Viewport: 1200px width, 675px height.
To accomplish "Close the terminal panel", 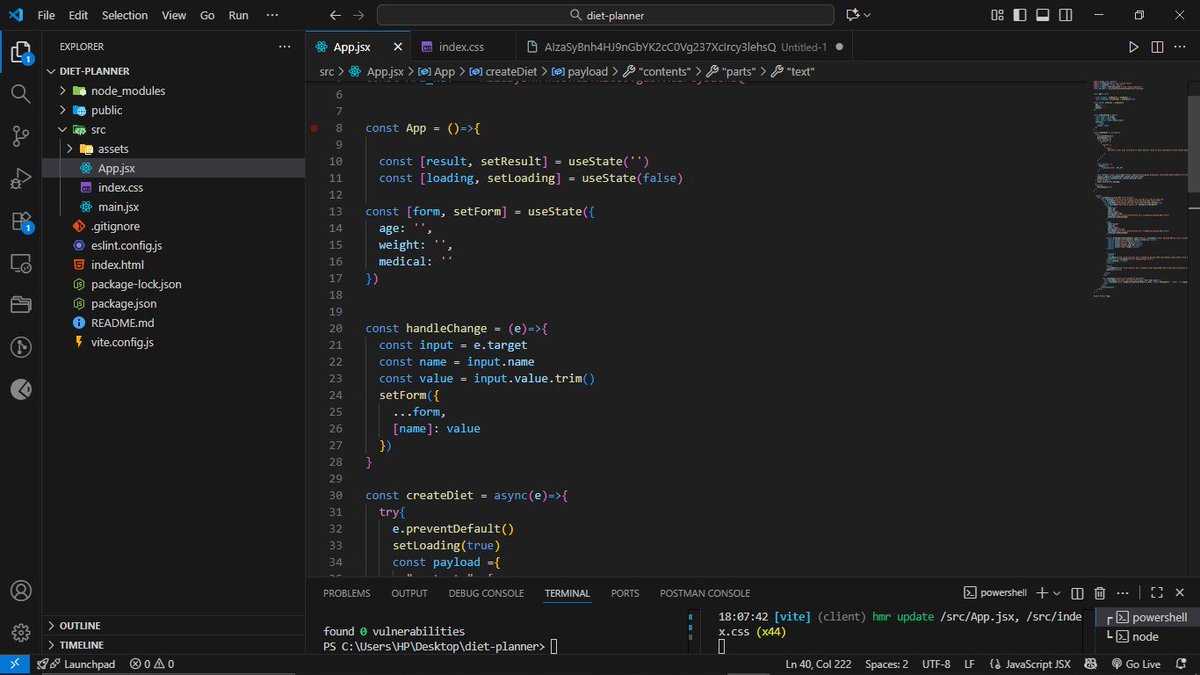I will [x=1180, y=593].
